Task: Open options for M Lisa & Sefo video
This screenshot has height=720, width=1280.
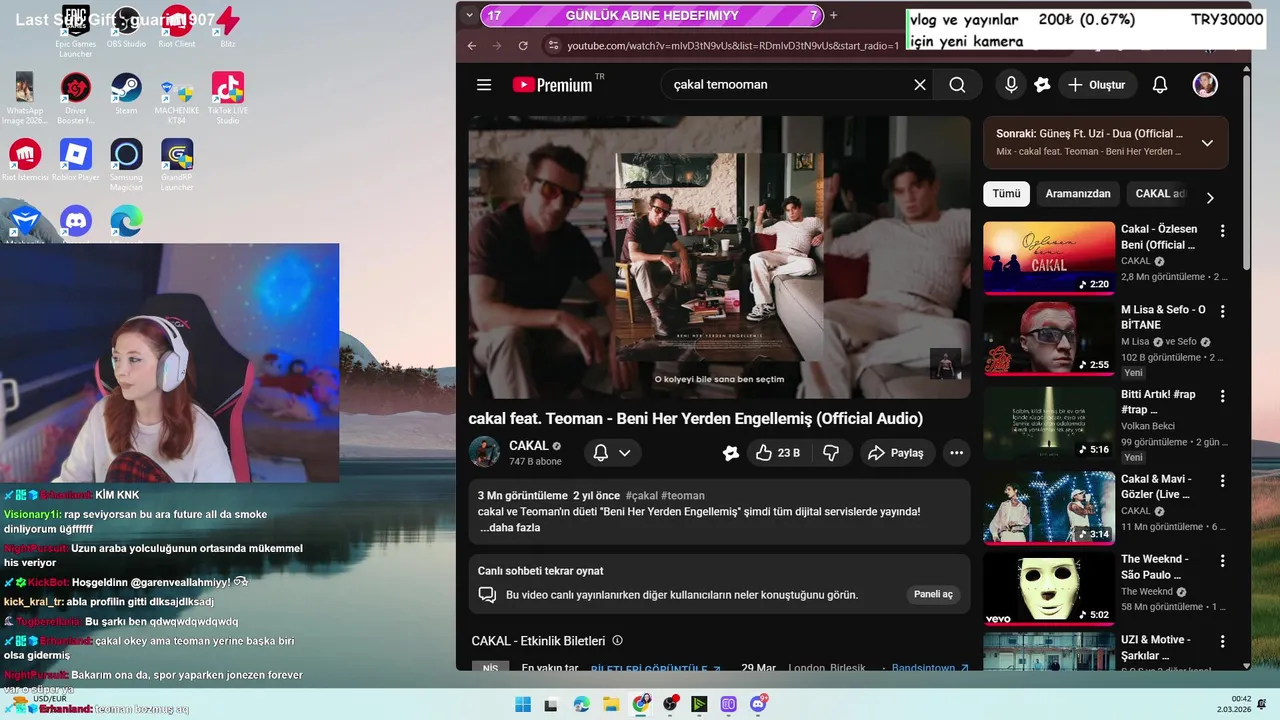Action: [1222, 311]
